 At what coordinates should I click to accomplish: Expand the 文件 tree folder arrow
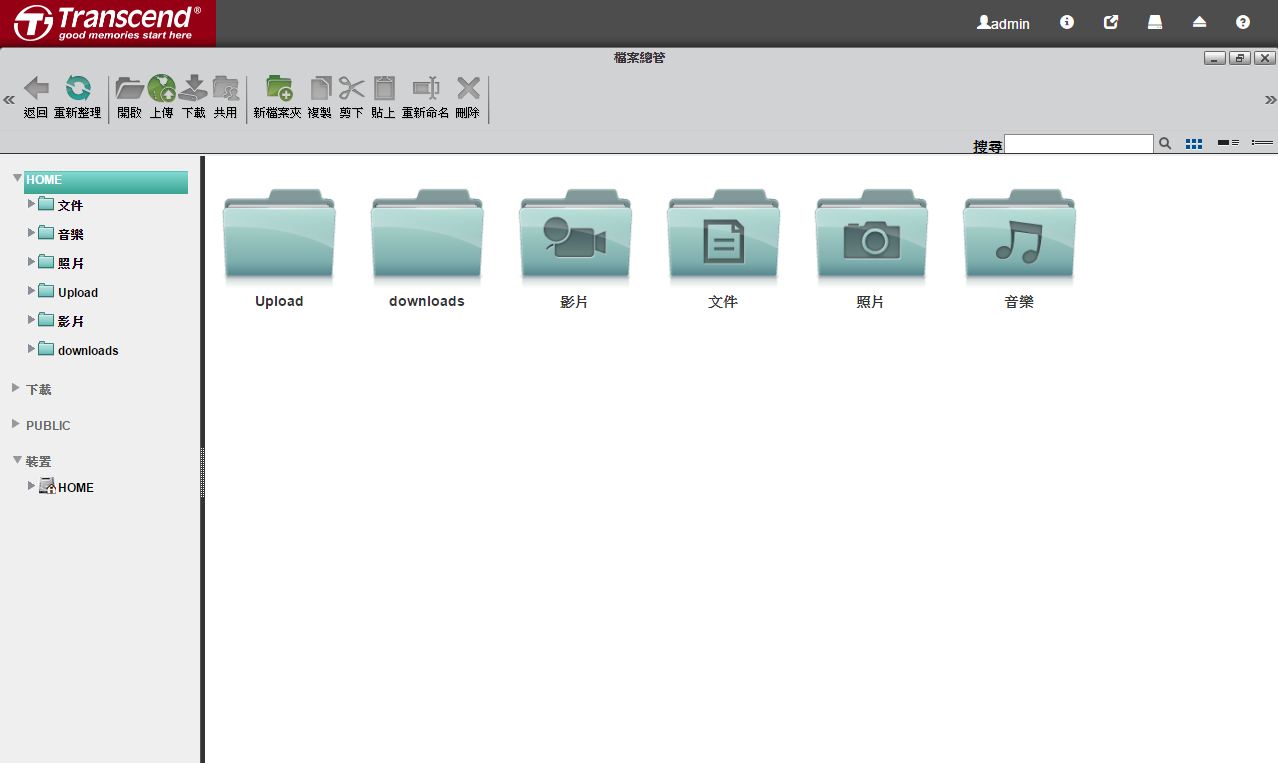tap(32, 204)
